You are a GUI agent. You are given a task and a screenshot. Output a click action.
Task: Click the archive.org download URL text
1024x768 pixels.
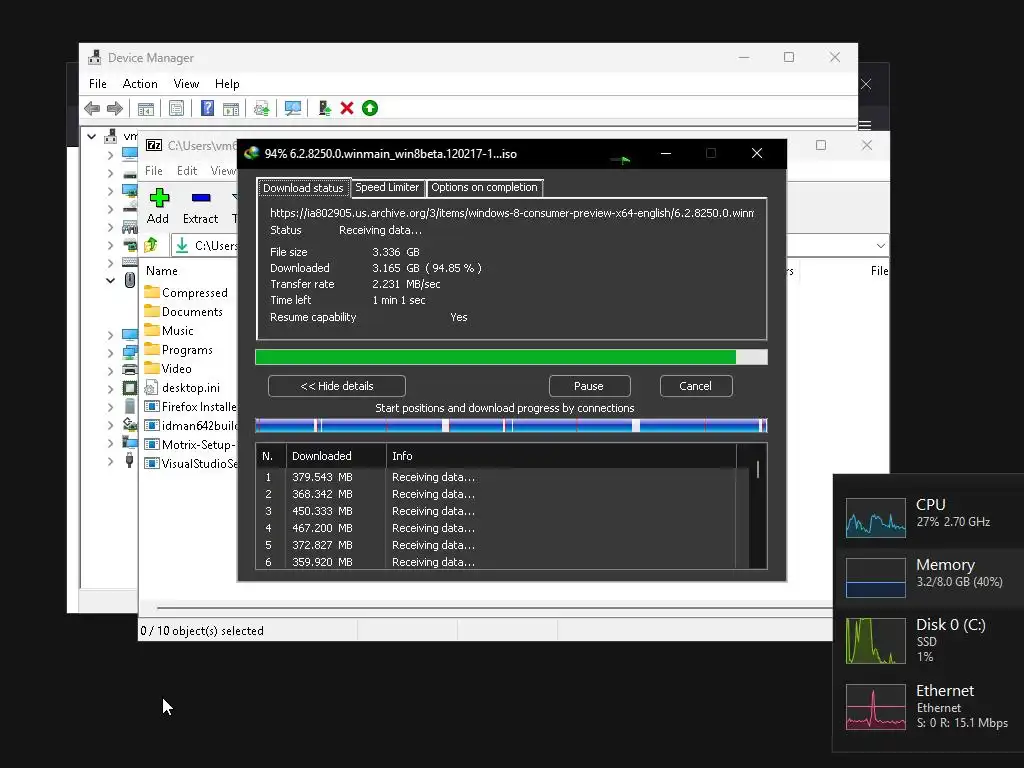click(x=511, y=213)
